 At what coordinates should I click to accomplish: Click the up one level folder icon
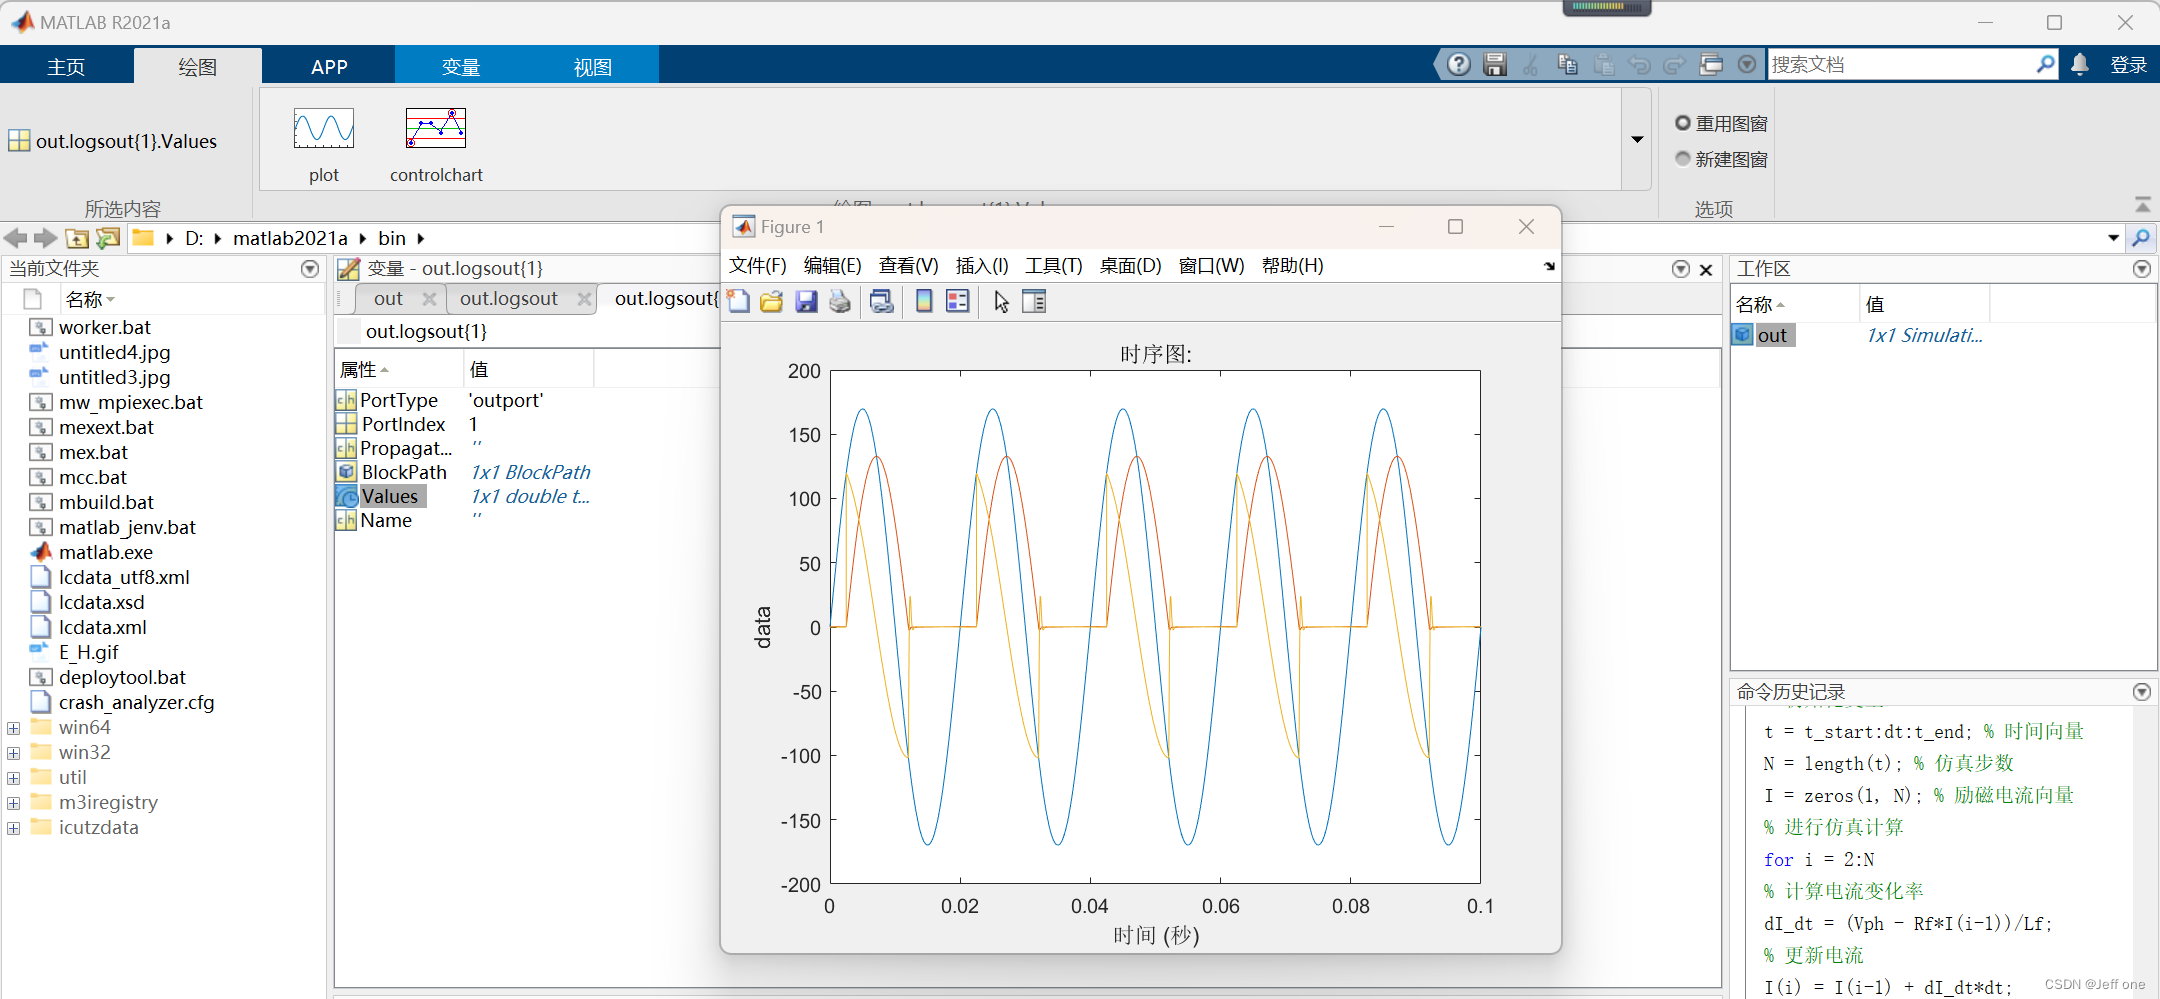click(x=77, y=238)
